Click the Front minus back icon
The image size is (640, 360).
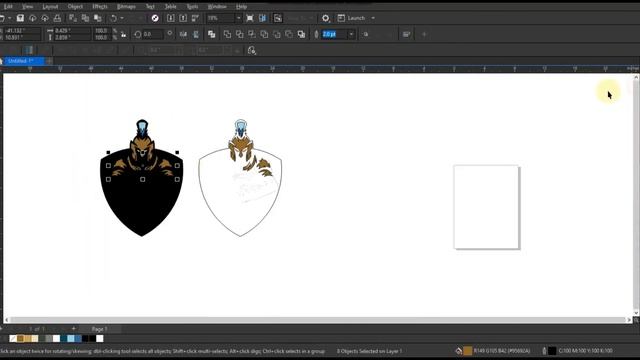(277, 34)
